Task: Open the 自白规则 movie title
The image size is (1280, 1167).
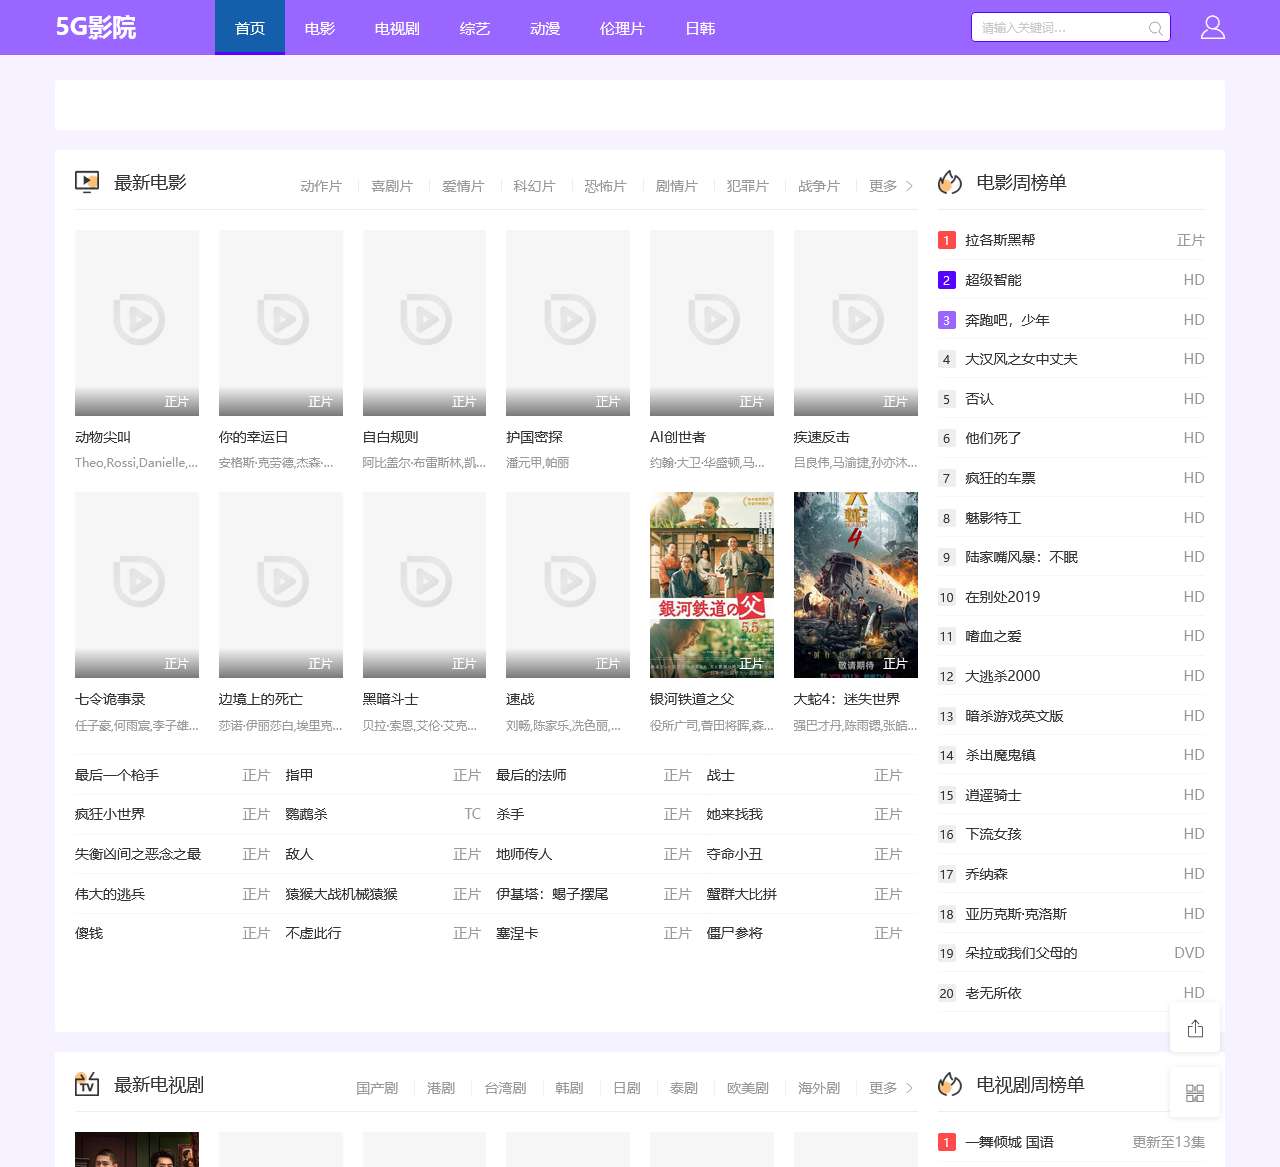Action: [391, 437]
